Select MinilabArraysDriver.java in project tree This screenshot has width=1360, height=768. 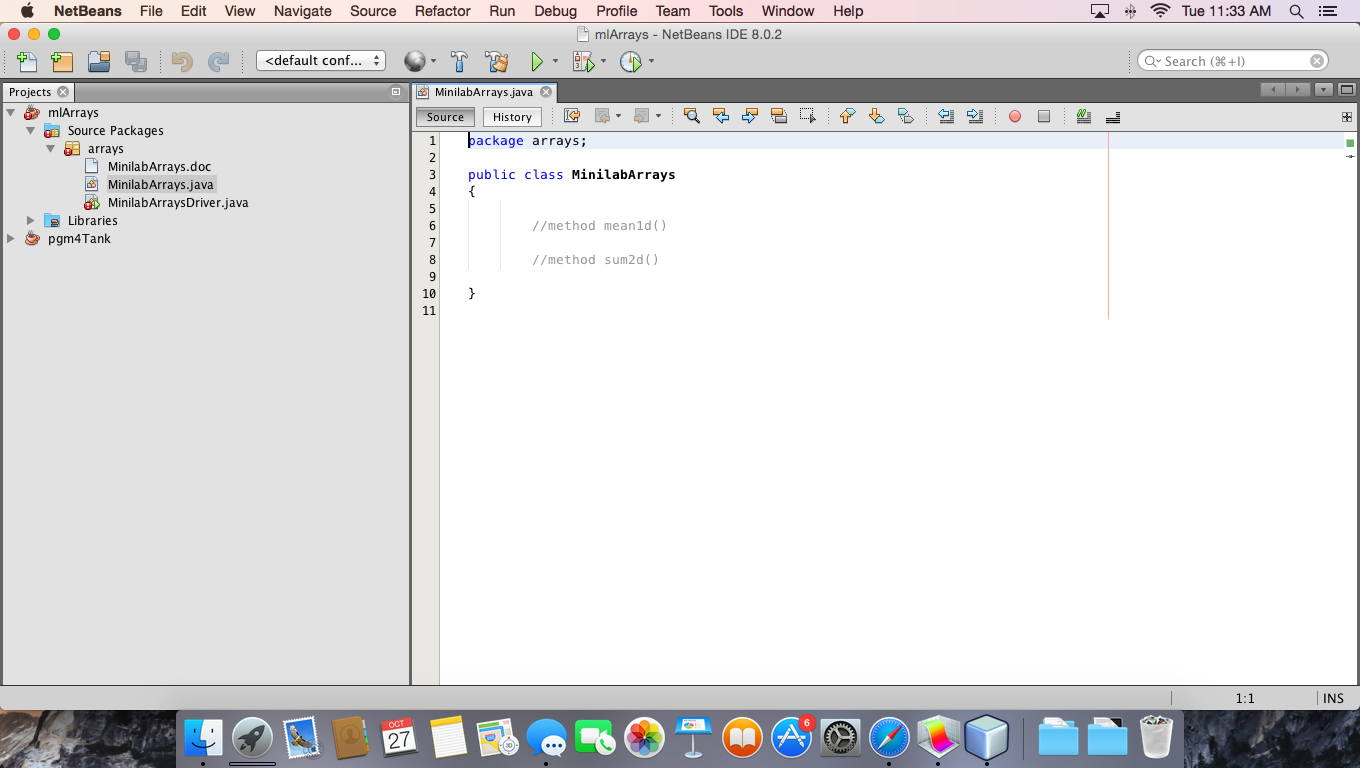pyautogui.click(x=177, y=203)
